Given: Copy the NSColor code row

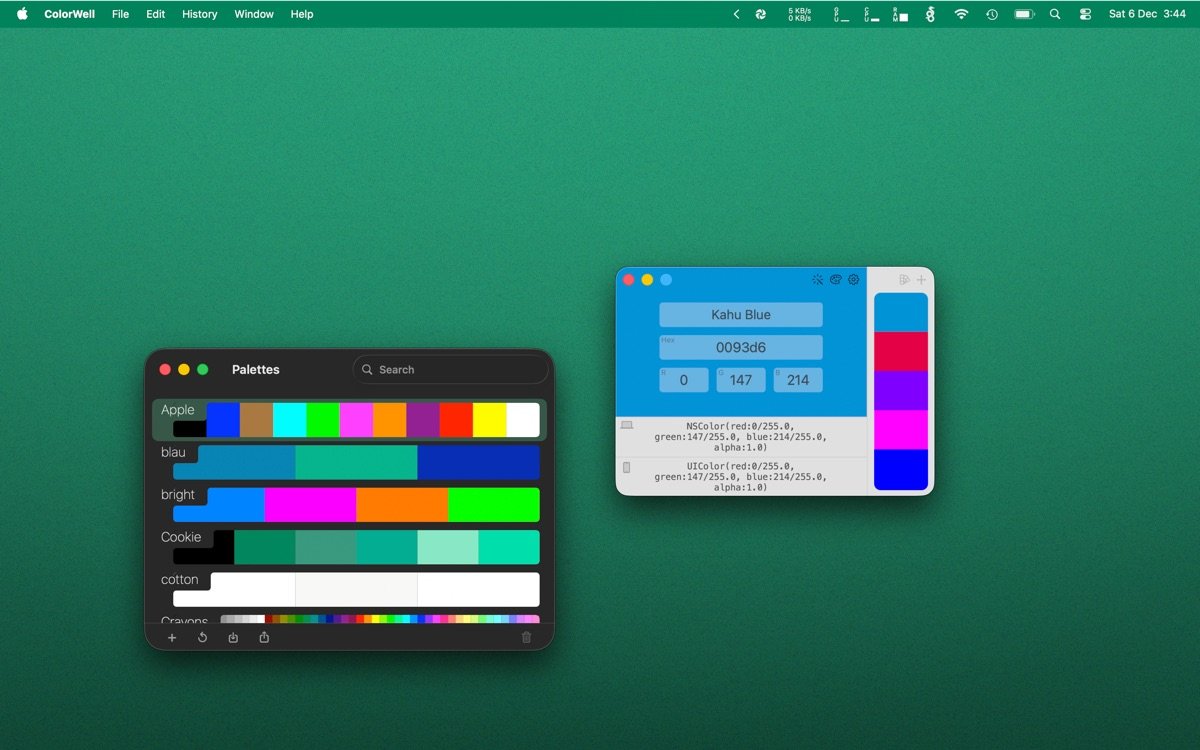Looking at the screenshot, I should pyautogui.click(x=740, y=437).
